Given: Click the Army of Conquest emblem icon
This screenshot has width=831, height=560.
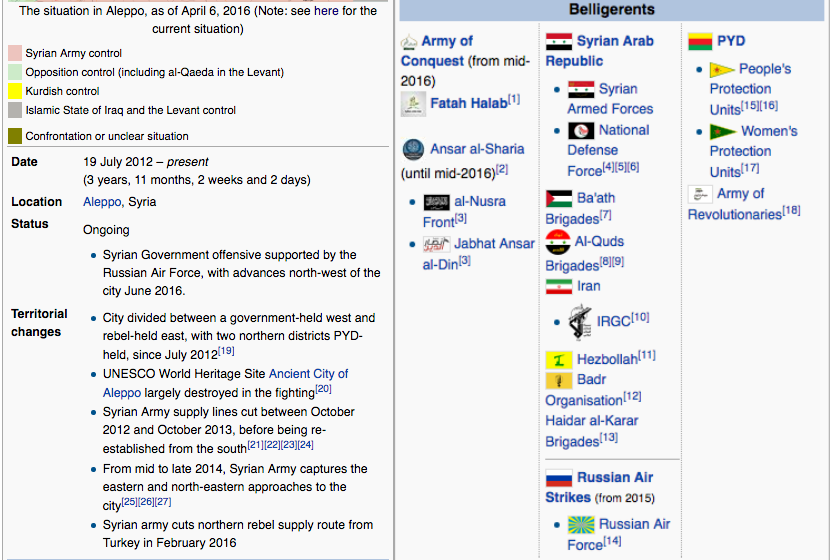Looking at the screenshot, I should pyautogui.click(x=409, y=41).
